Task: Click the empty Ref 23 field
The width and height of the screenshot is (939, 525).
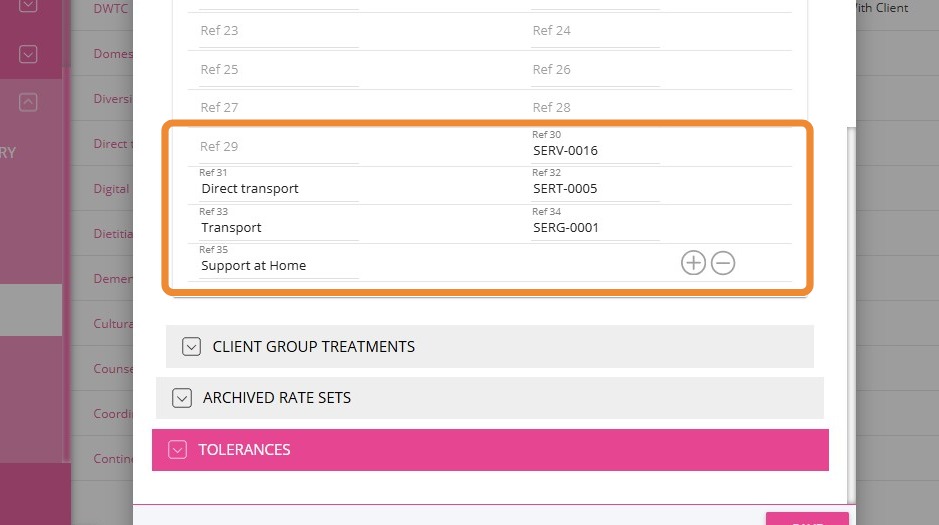Action: click(x=278, y=31)
